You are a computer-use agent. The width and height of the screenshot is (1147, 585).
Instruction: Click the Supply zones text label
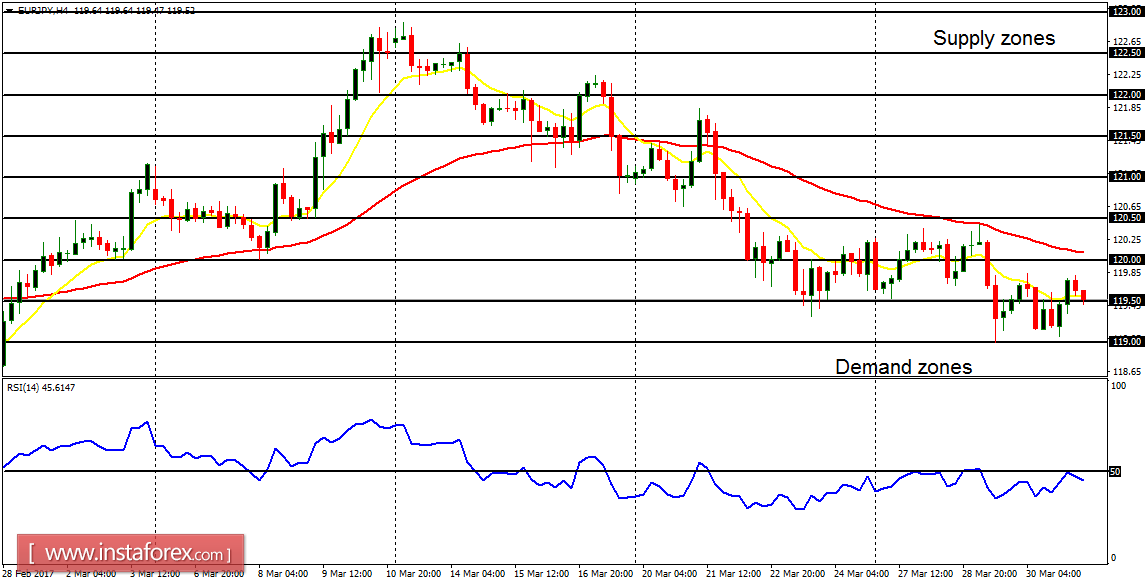pos(993,39)
